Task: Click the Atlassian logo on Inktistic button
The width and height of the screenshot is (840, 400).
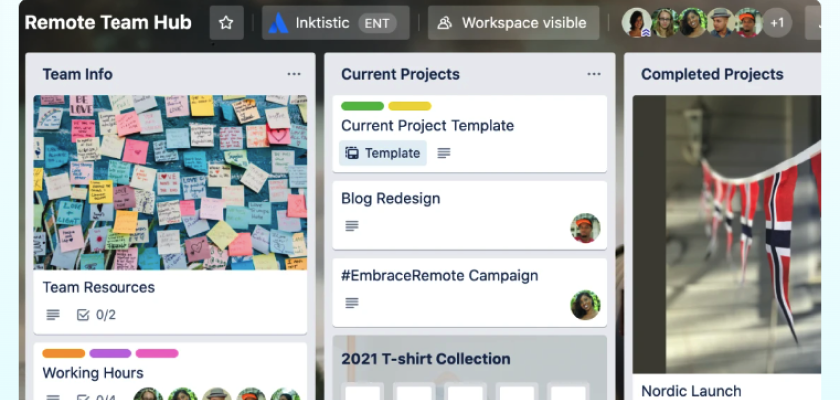Action: click(x=277, y=23)
